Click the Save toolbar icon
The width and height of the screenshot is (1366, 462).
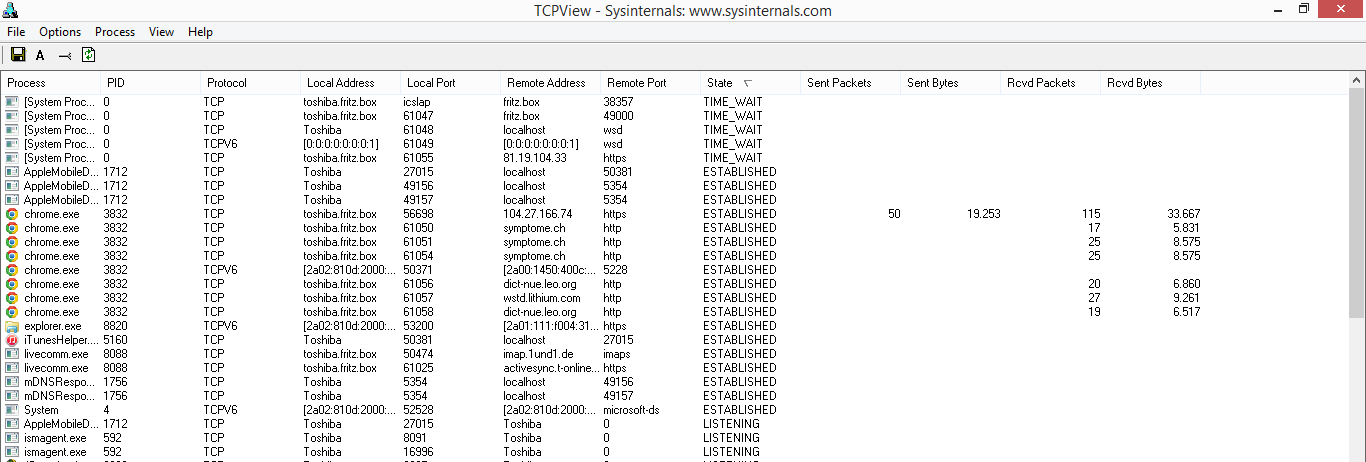click(x=18, y=56)
